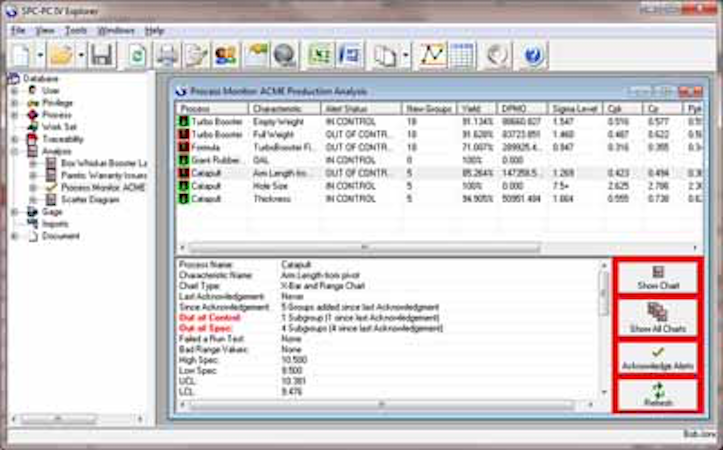Click green status icon of Giant Rubber row
The height and width of the screenshot is (450, 723).
(x=184, y=160)
